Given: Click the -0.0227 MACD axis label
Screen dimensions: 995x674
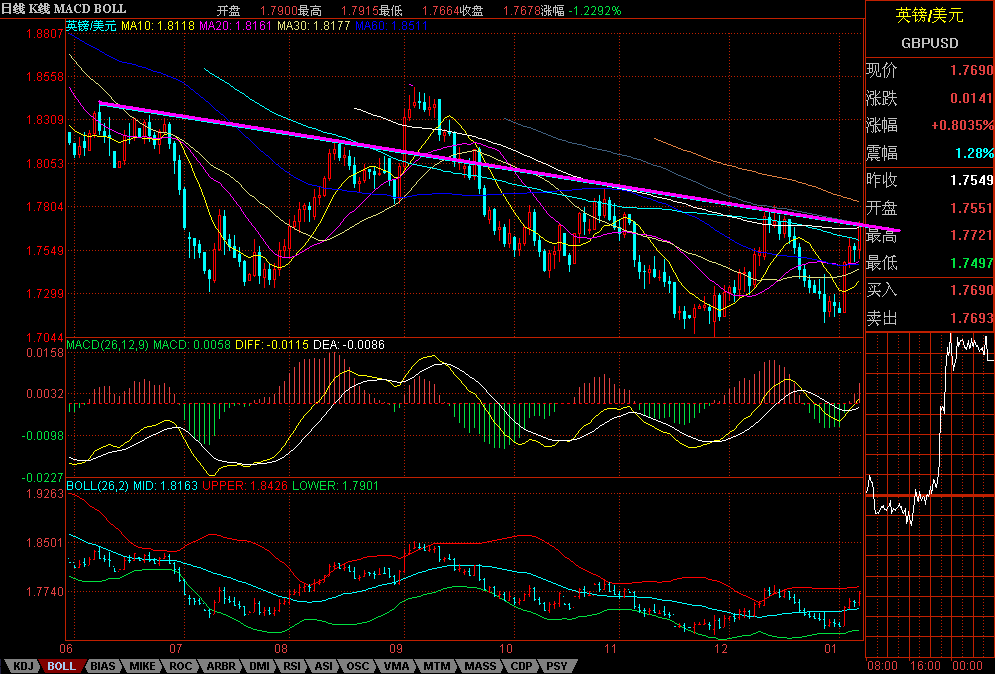Looking at the screenshot, I should (x=43, y=477).
